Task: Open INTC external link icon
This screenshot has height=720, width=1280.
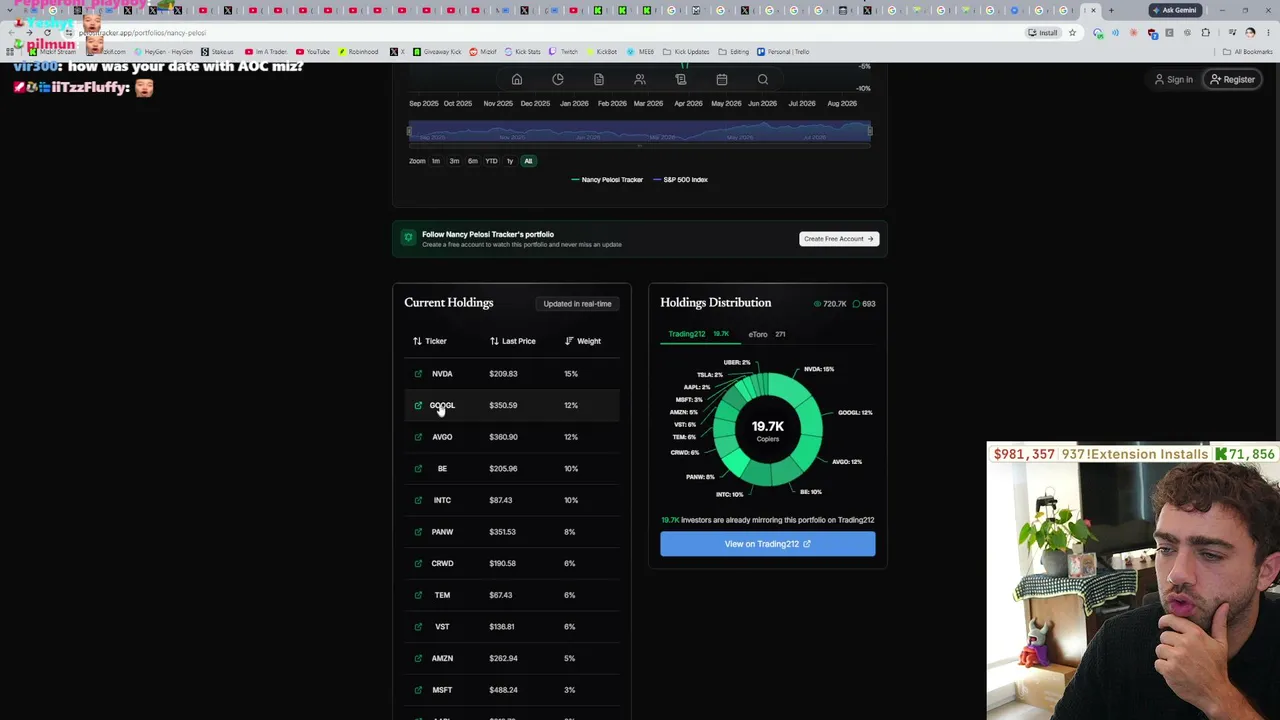Action: tap(418, 500)
